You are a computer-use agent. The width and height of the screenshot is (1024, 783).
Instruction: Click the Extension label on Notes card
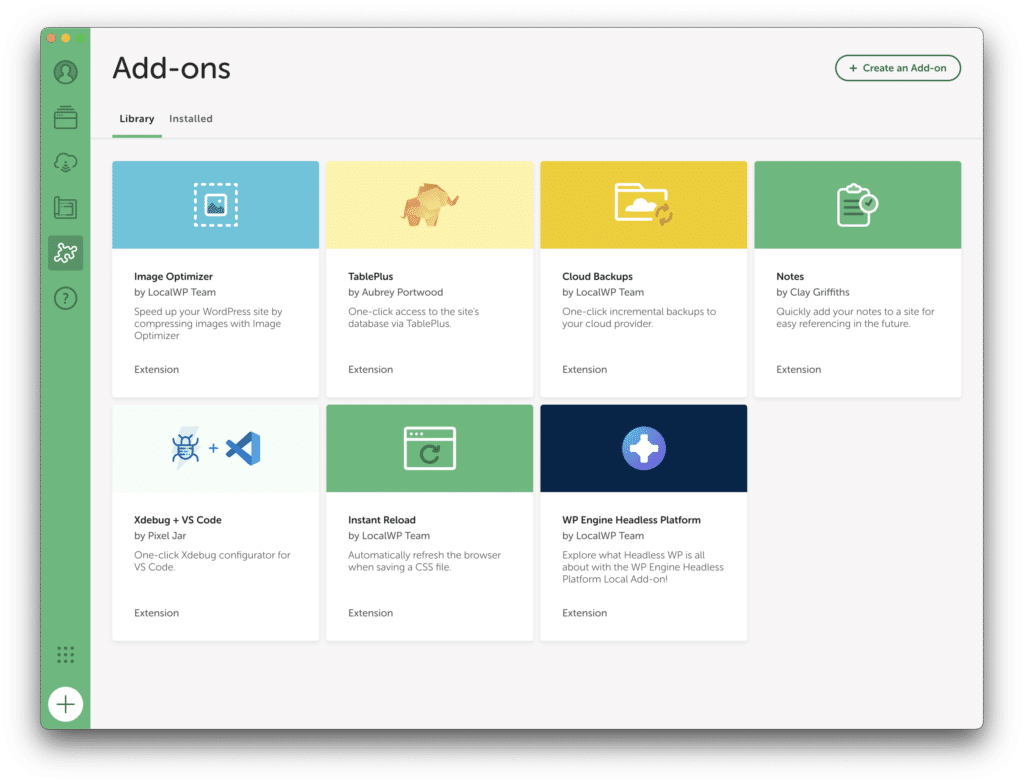pyautogui.click(x=799, y=370)
